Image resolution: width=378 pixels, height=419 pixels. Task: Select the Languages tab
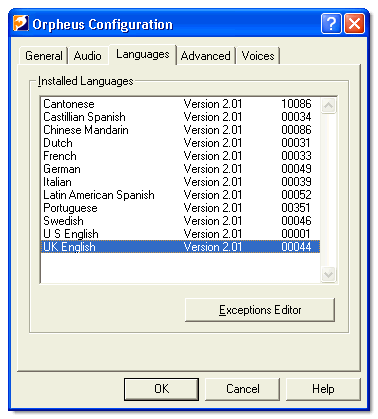143,54
